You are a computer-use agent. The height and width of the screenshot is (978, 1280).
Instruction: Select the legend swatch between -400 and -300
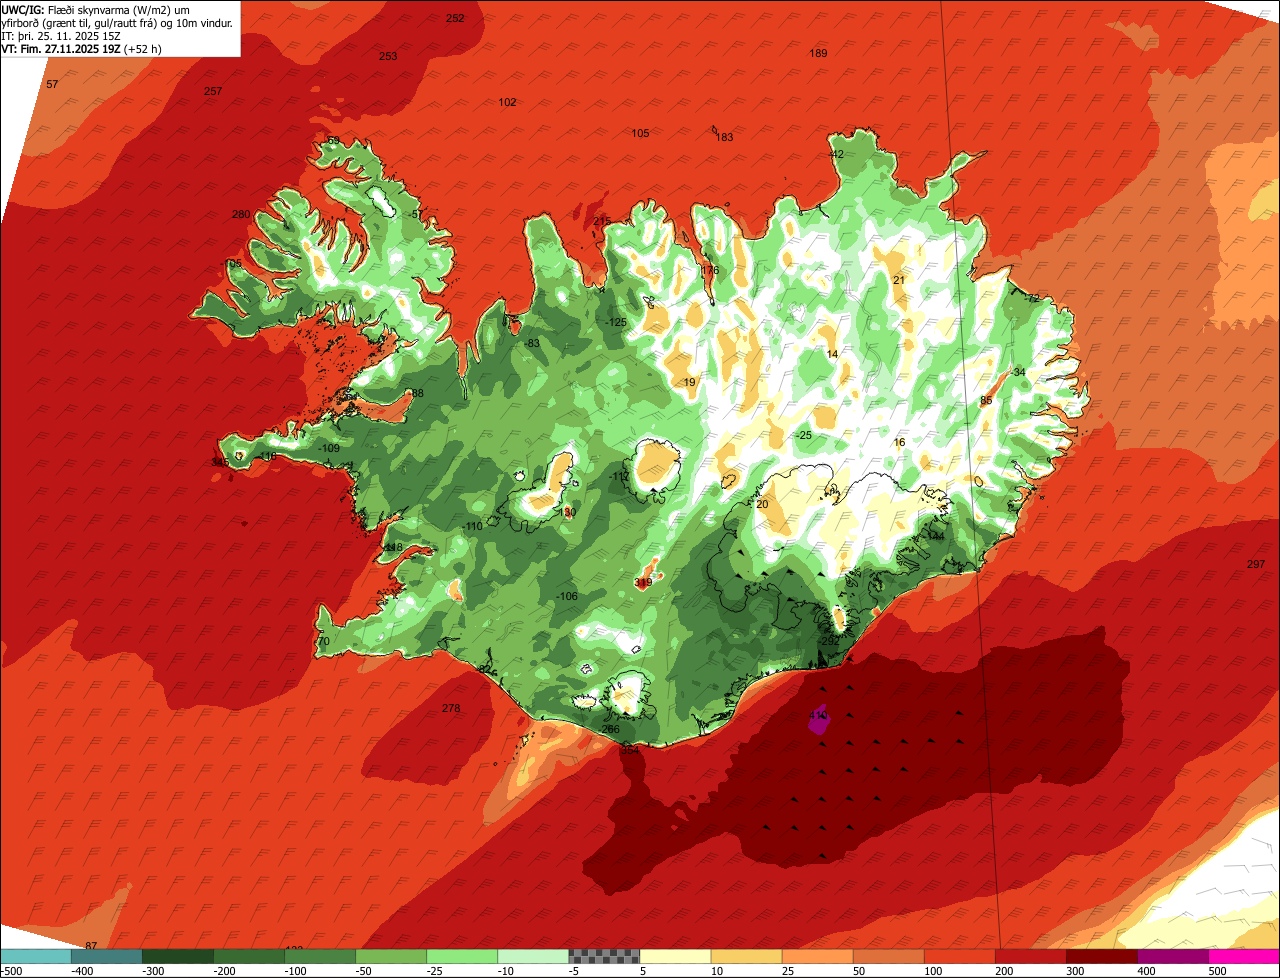click(x=107, y=956)
